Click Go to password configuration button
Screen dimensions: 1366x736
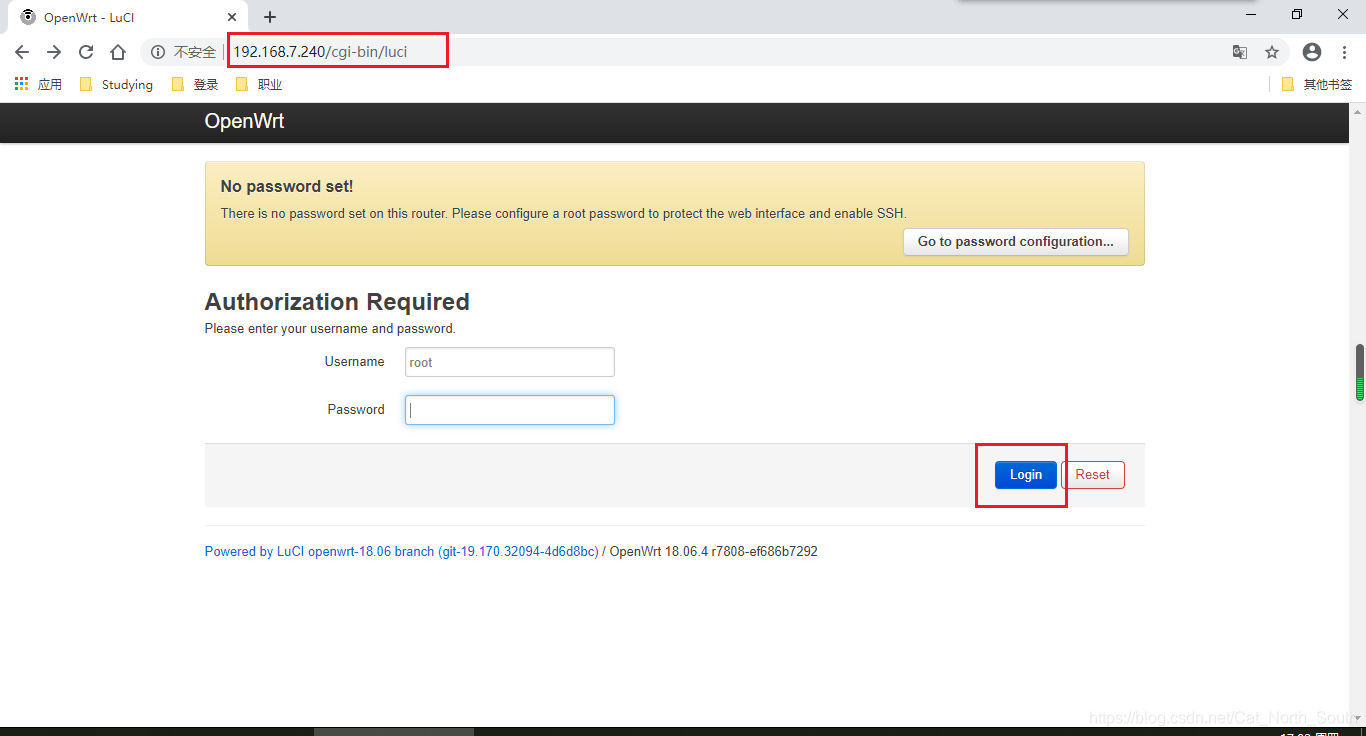click(1015, 241)
